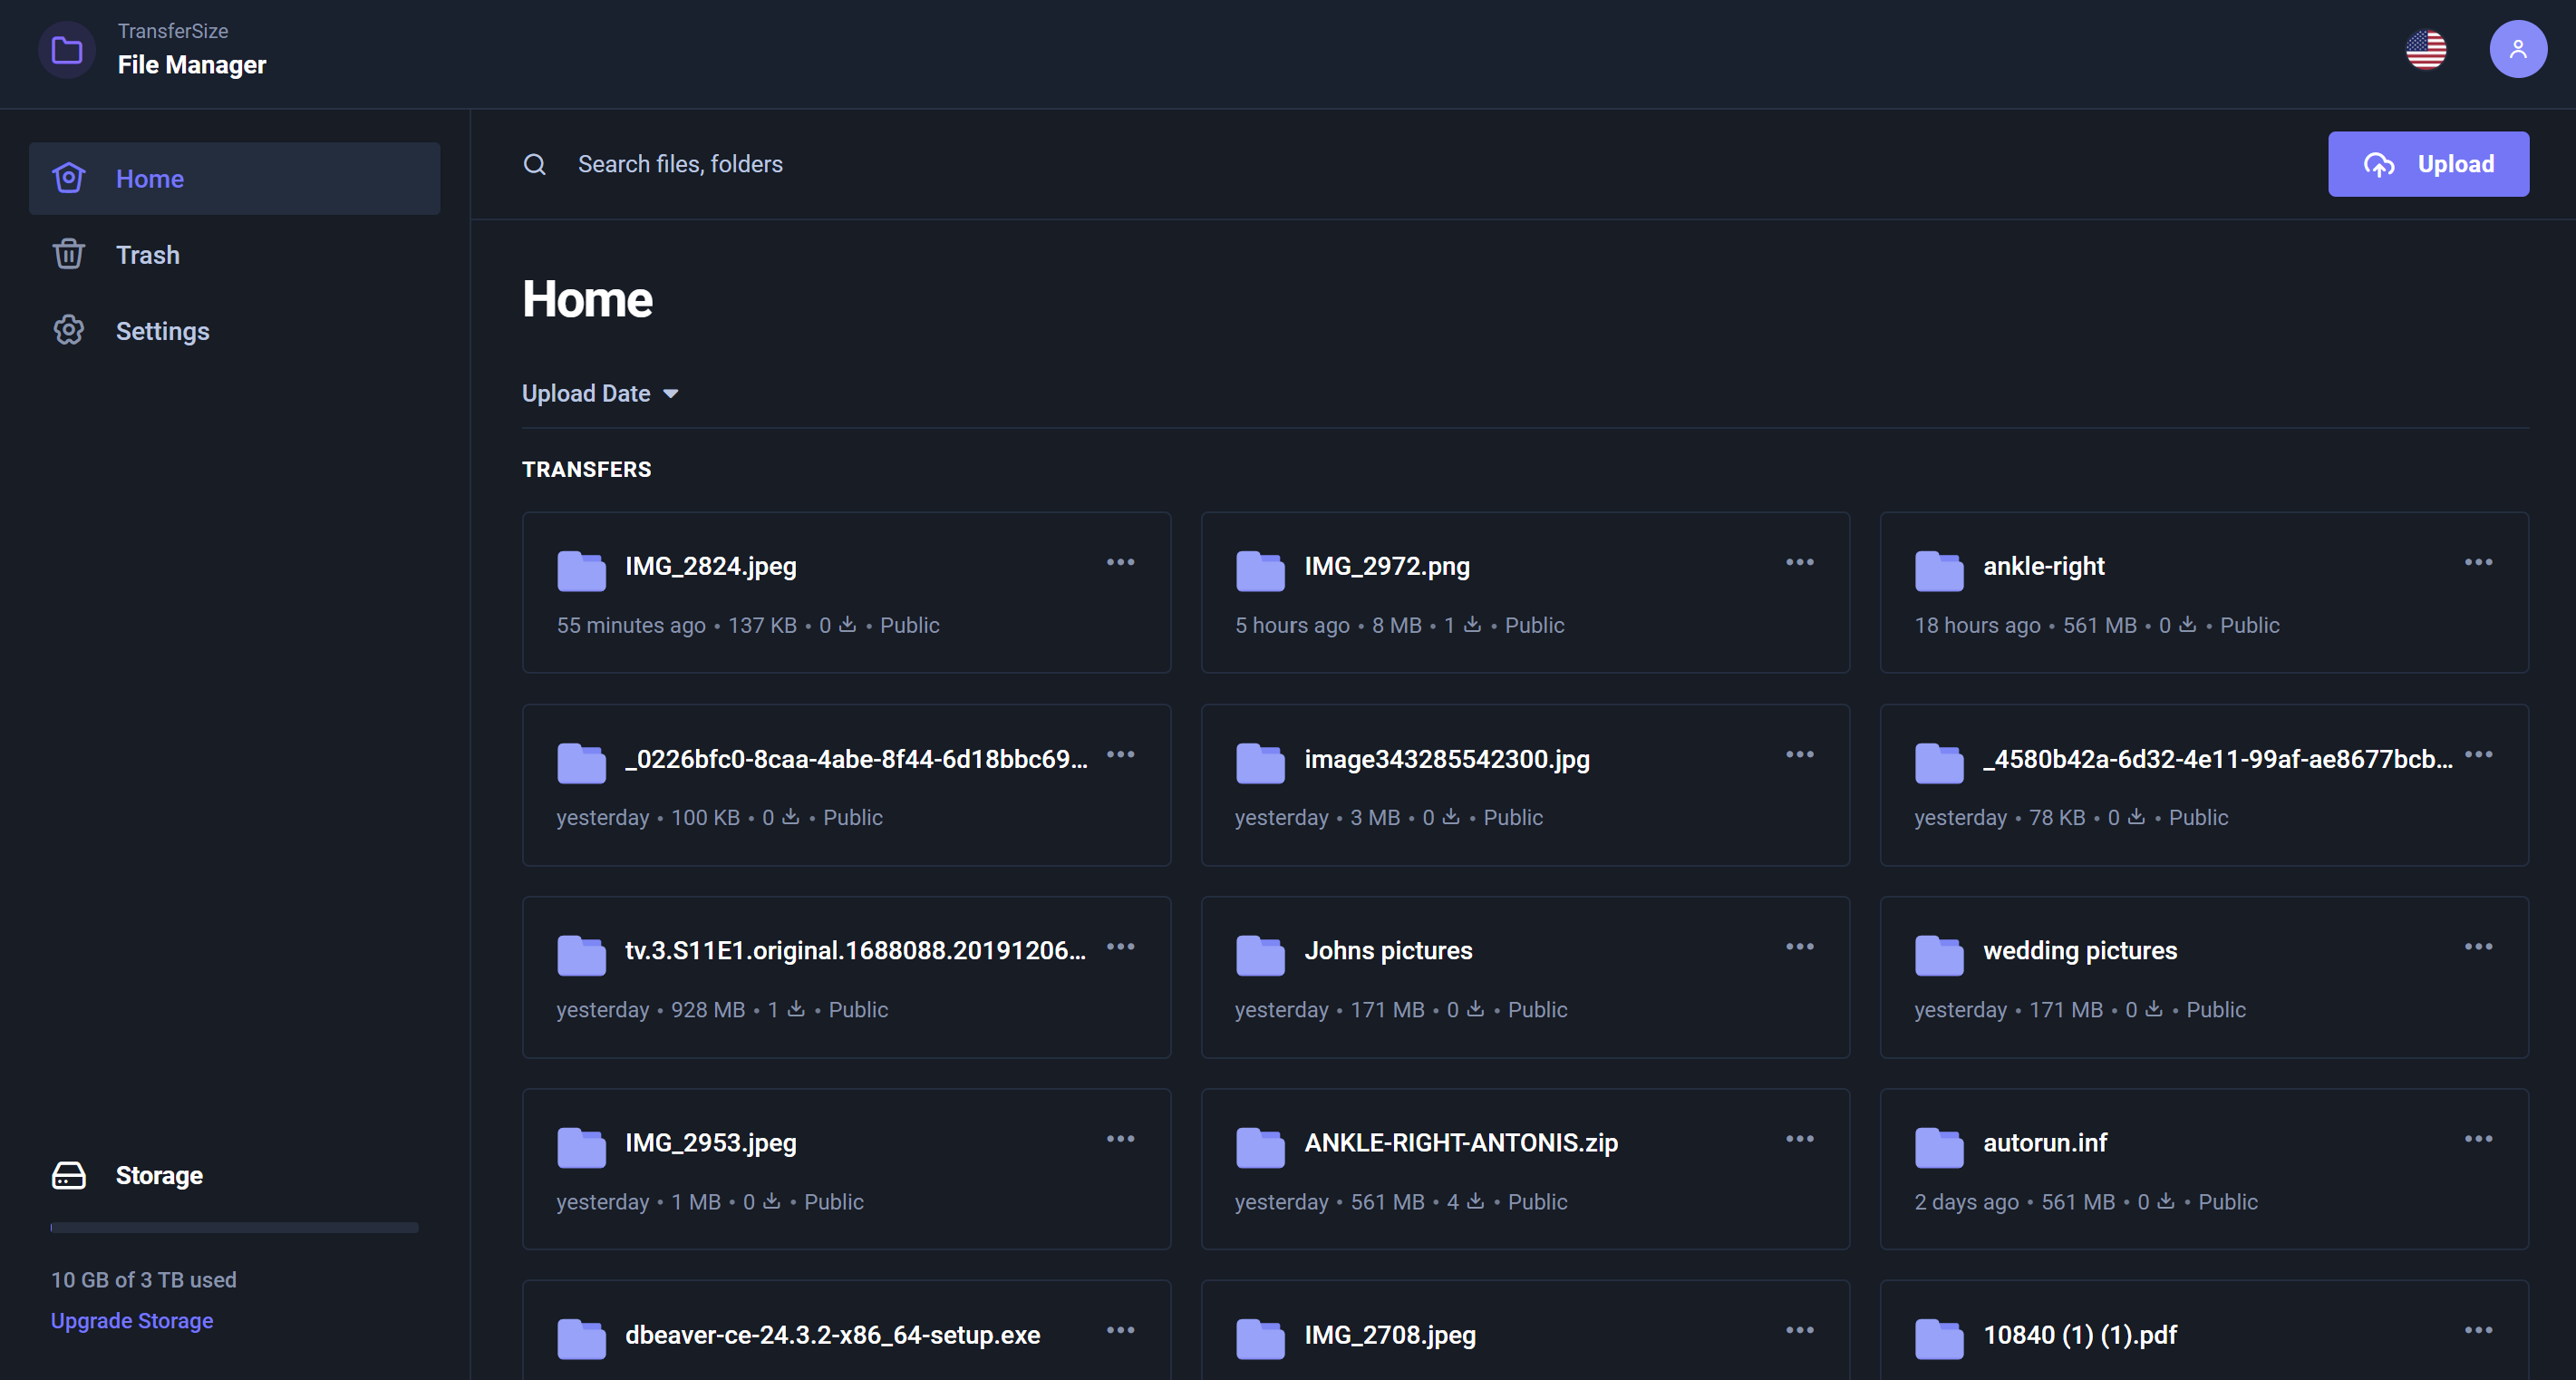Click the 'Home' page heading

click(587, 299)
